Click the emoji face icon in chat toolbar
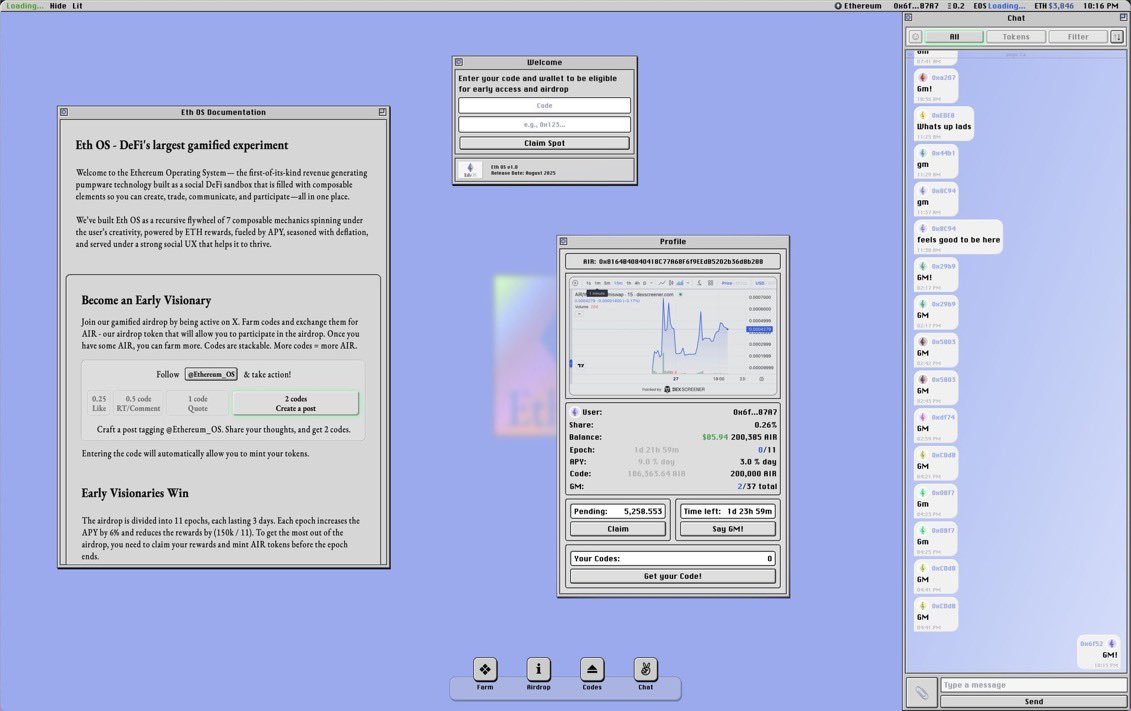This screenshot has height=711, width=1131. [915, 37]
